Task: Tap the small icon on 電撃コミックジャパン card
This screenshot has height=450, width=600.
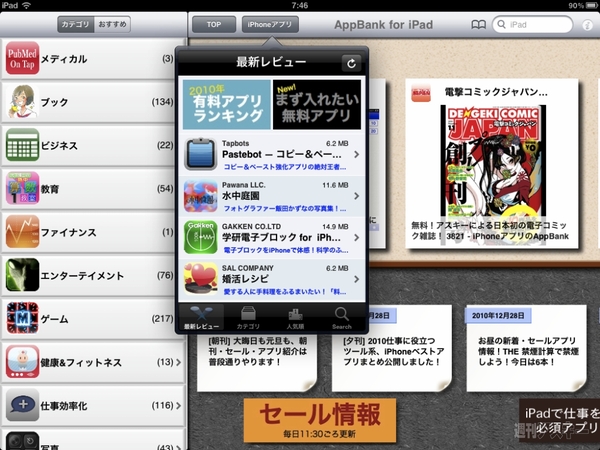Action: pos(421,93)
